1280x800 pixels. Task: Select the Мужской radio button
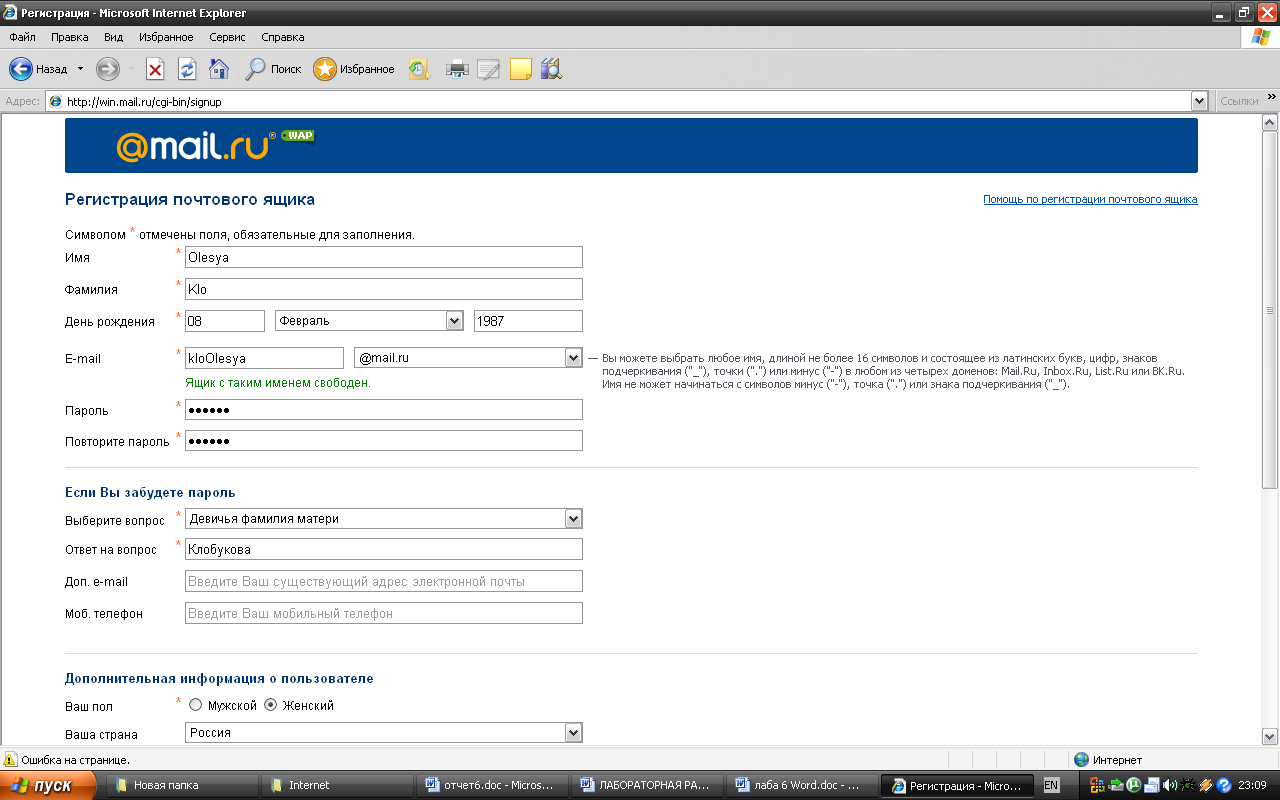(x=196, y=705)
